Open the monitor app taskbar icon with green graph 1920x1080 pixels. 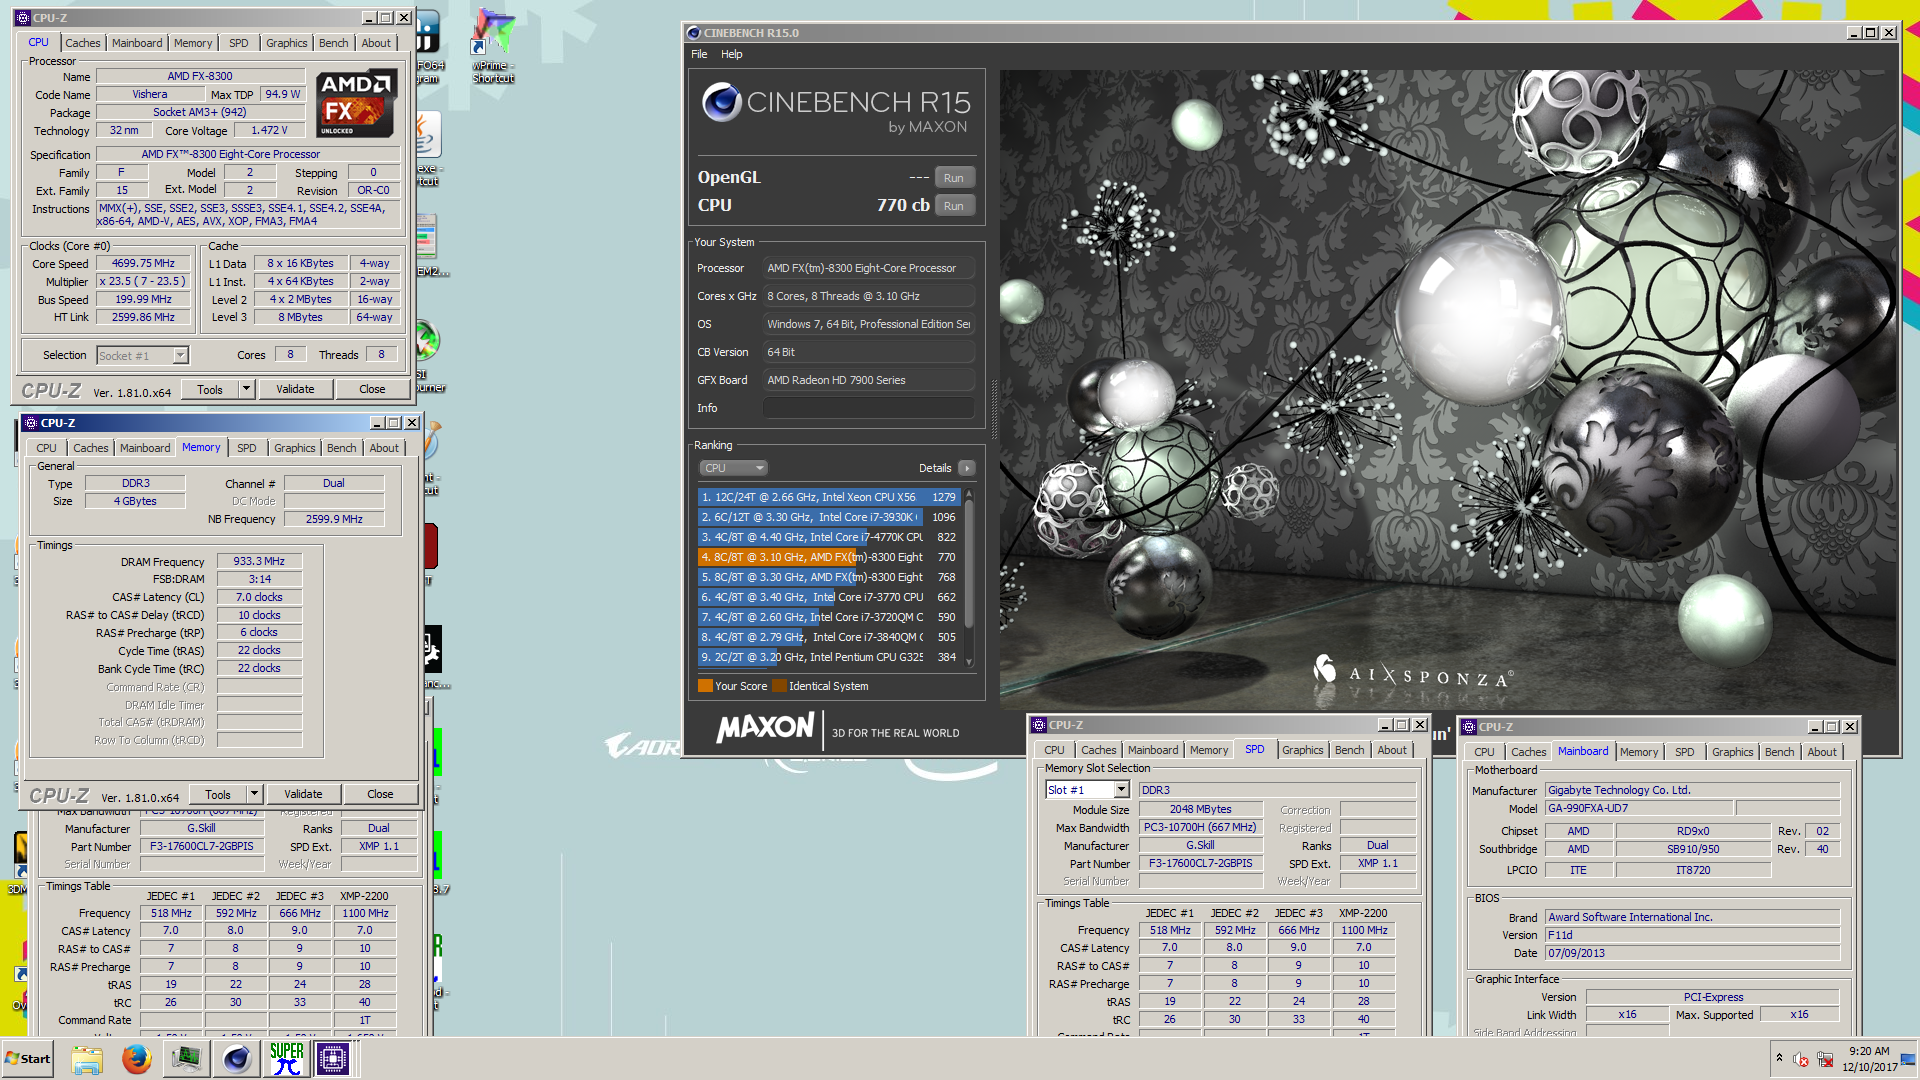click(x=187, y=1058)
